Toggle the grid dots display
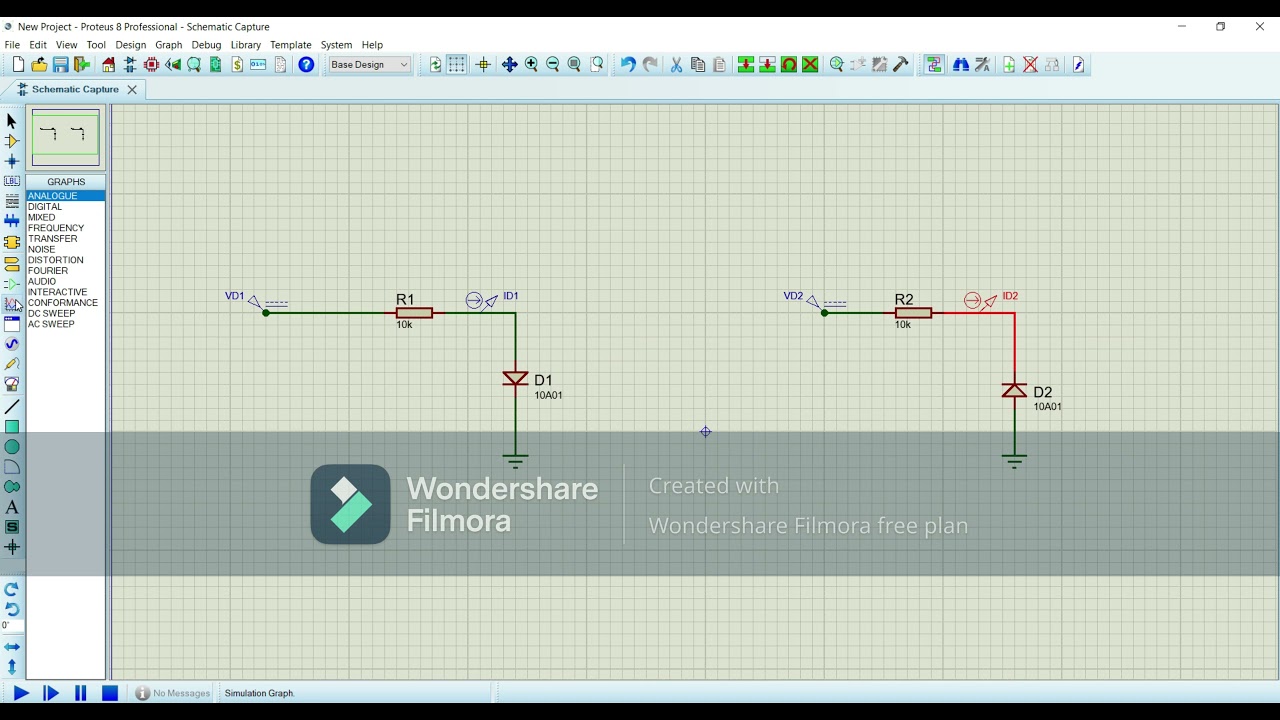The height and width of the screenshot is (720, 1280). coord(457,65)
